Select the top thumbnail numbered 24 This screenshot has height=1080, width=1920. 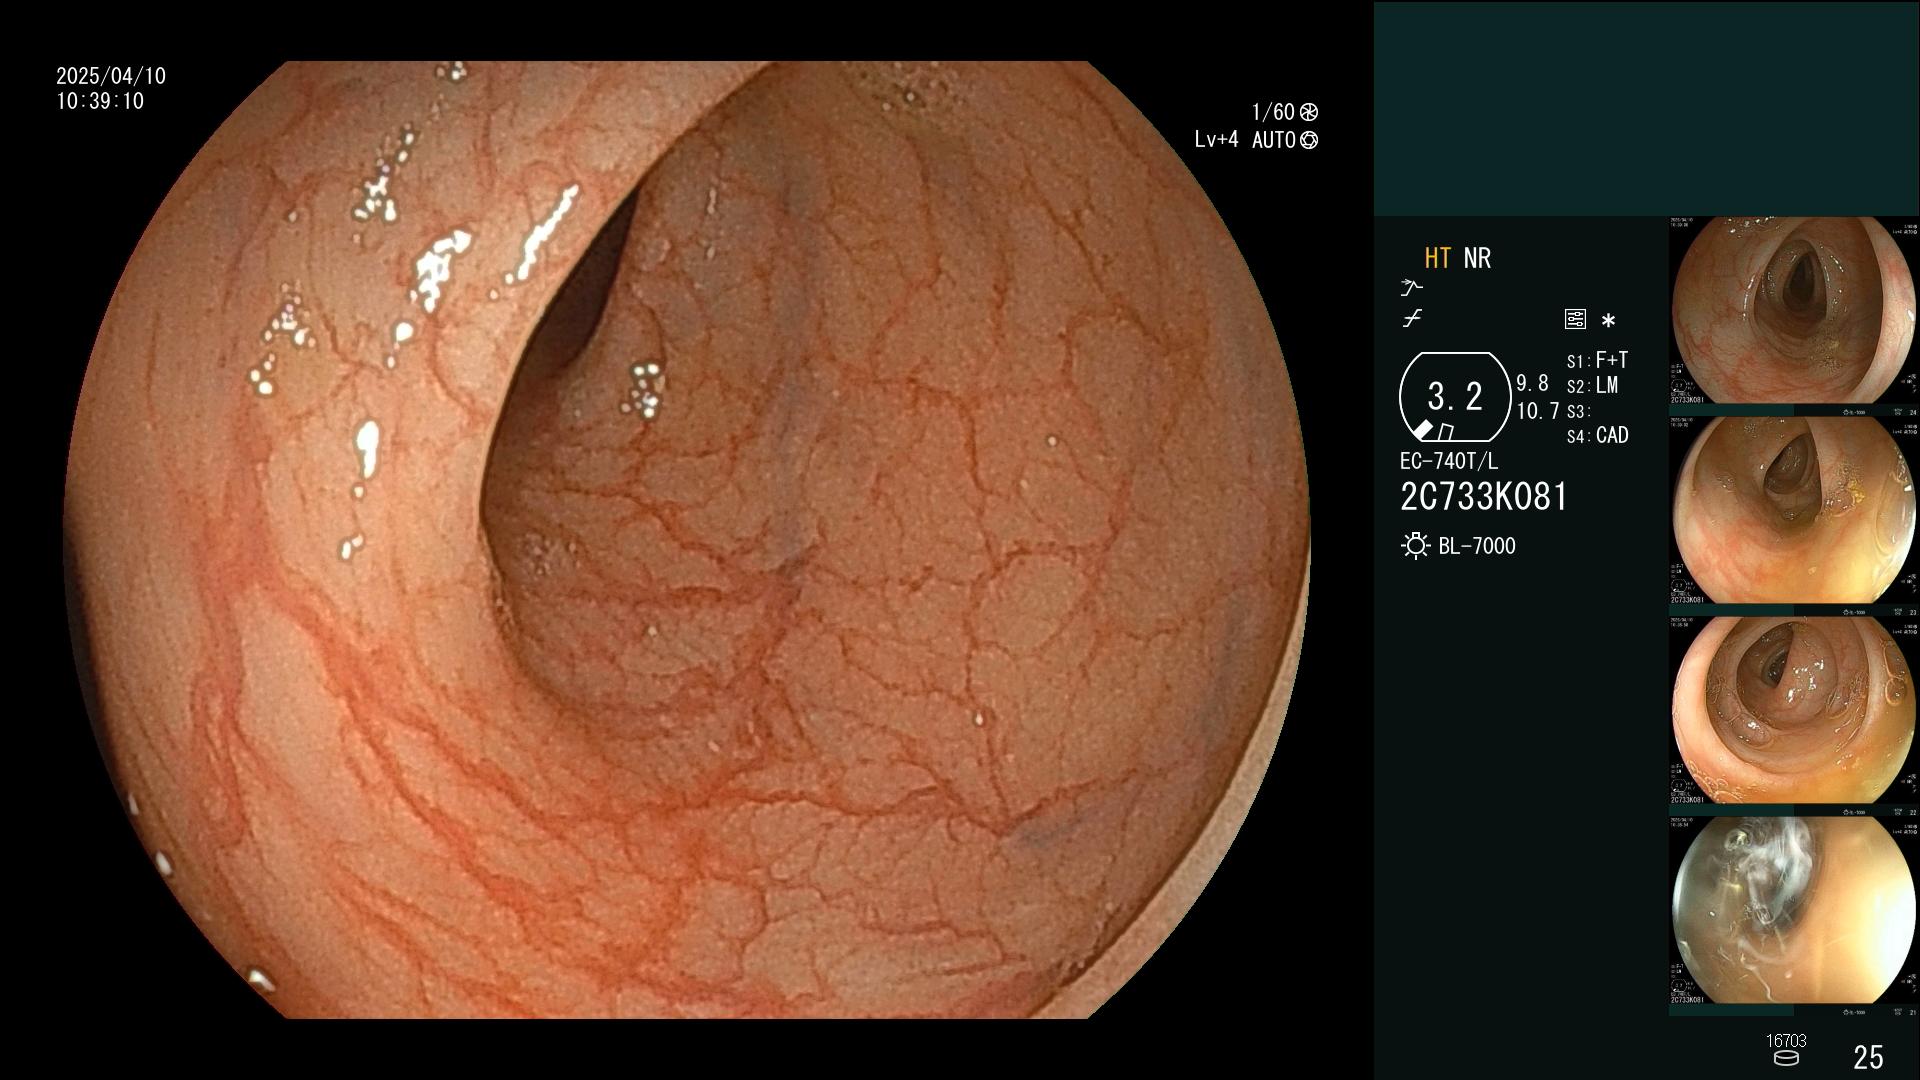pos(1793,316)
